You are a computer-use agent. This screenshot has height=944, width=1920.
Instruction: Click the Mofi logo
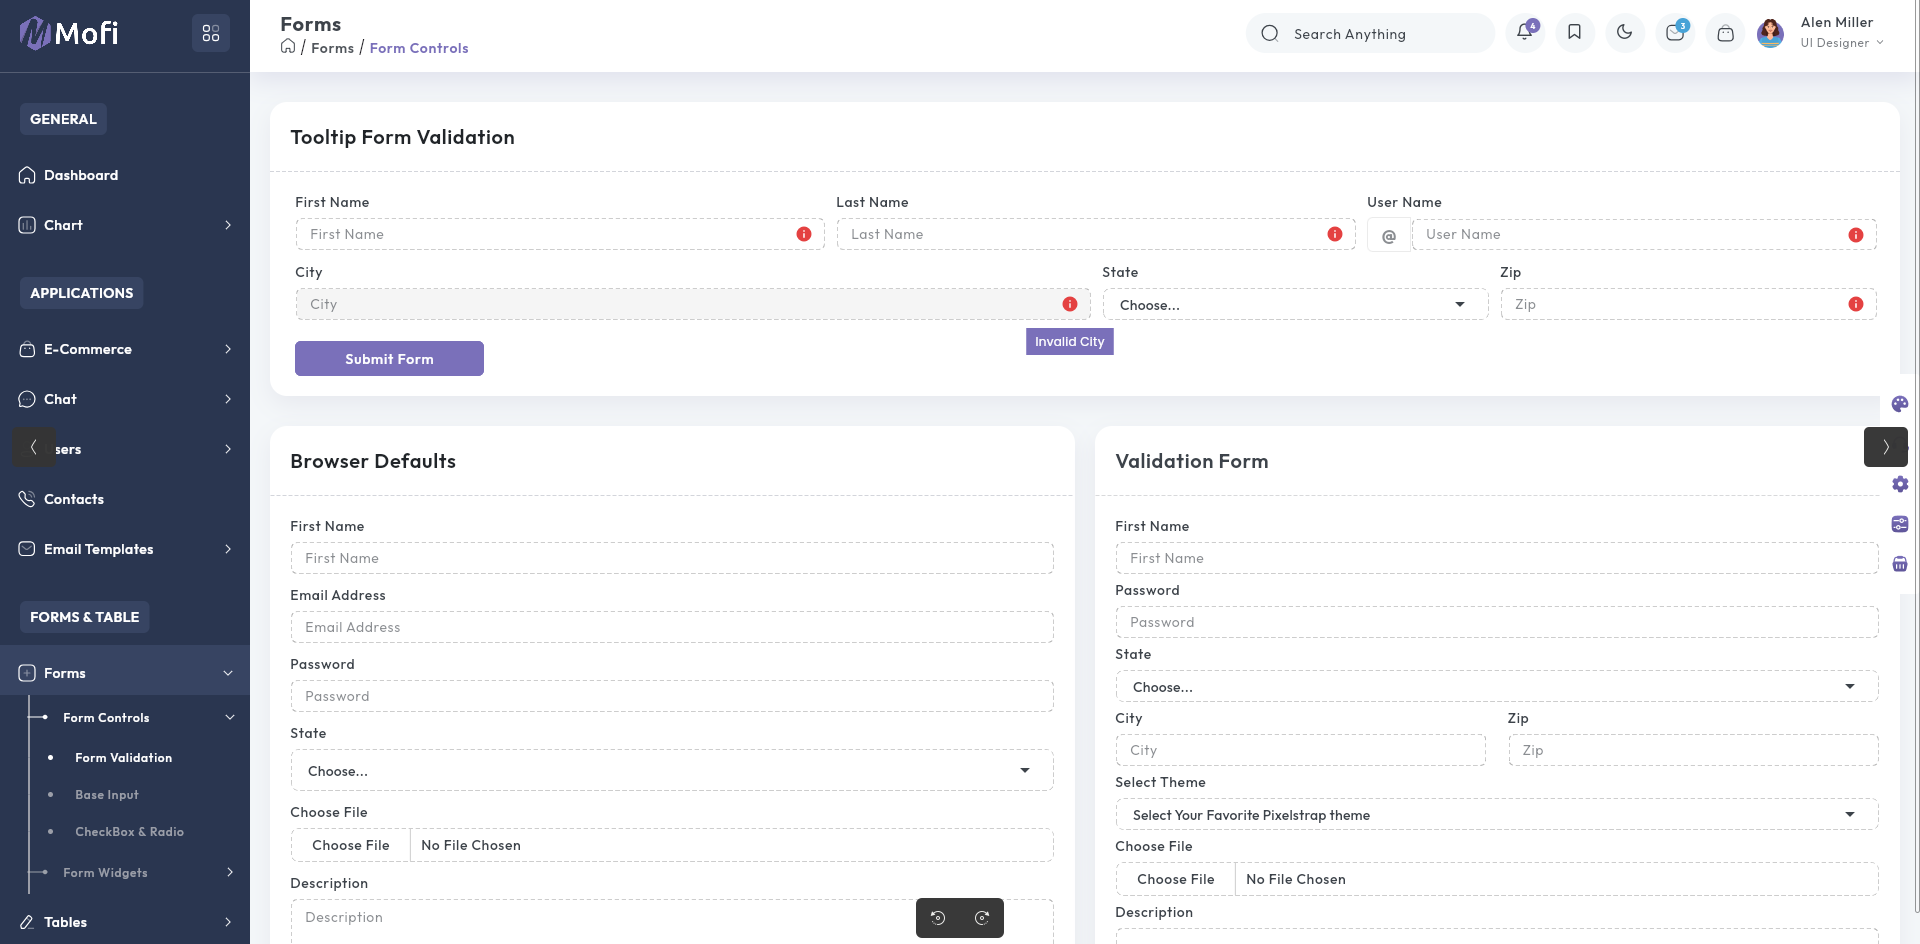click(69, 33)
